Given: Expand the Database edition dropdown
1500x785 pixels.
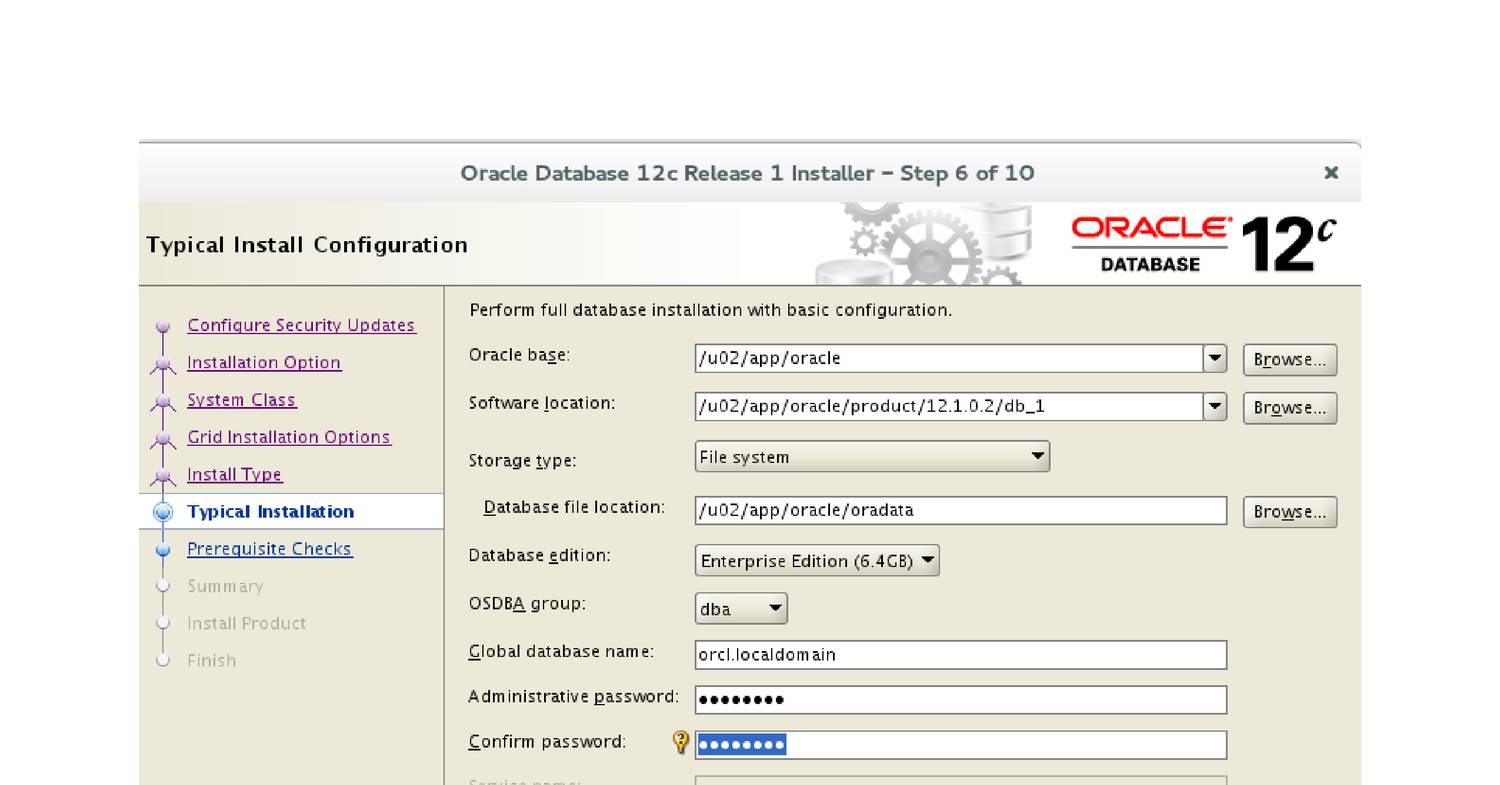Looking at the screenshot, I should 817,561.
